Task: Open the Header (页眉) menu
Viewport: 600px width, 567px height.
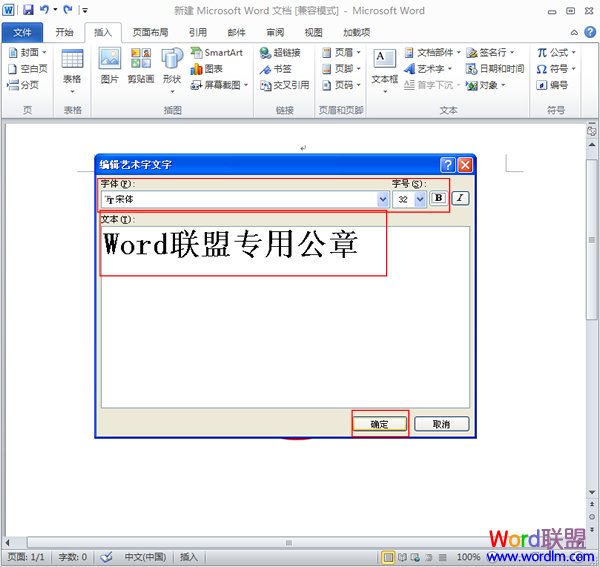Action: tap(341, 52)
